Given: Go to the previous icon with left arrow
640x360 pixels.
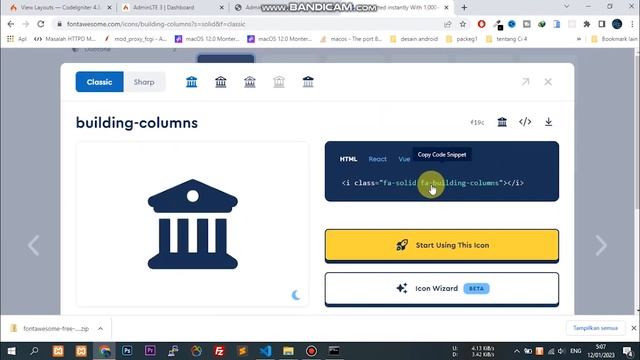Looking at the screenshot, I should [x=34, y=245].
